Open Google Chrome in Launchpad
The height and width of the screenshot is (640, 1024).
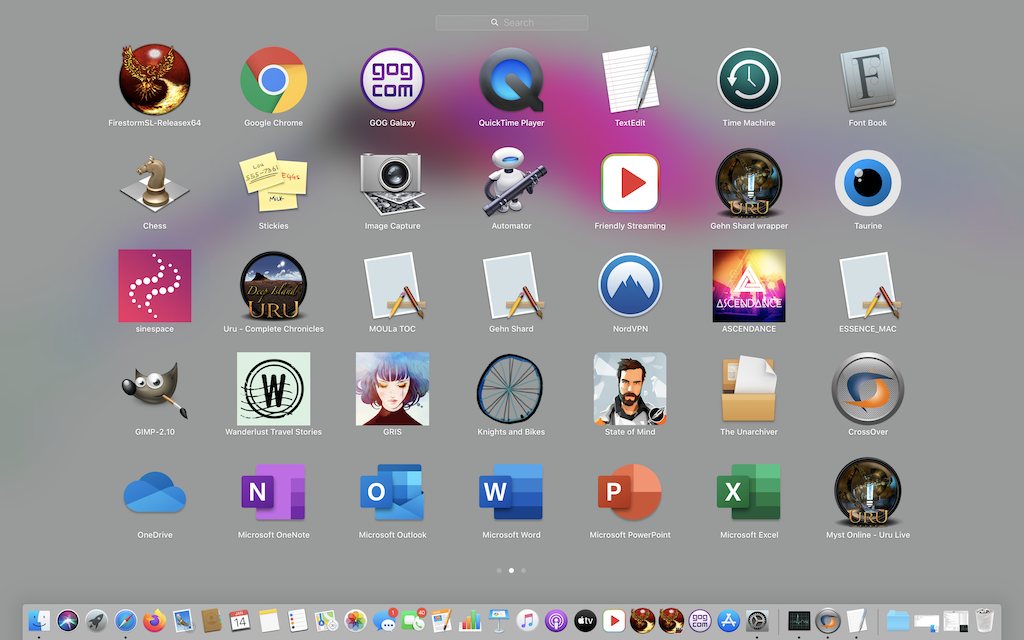(273, 80)
